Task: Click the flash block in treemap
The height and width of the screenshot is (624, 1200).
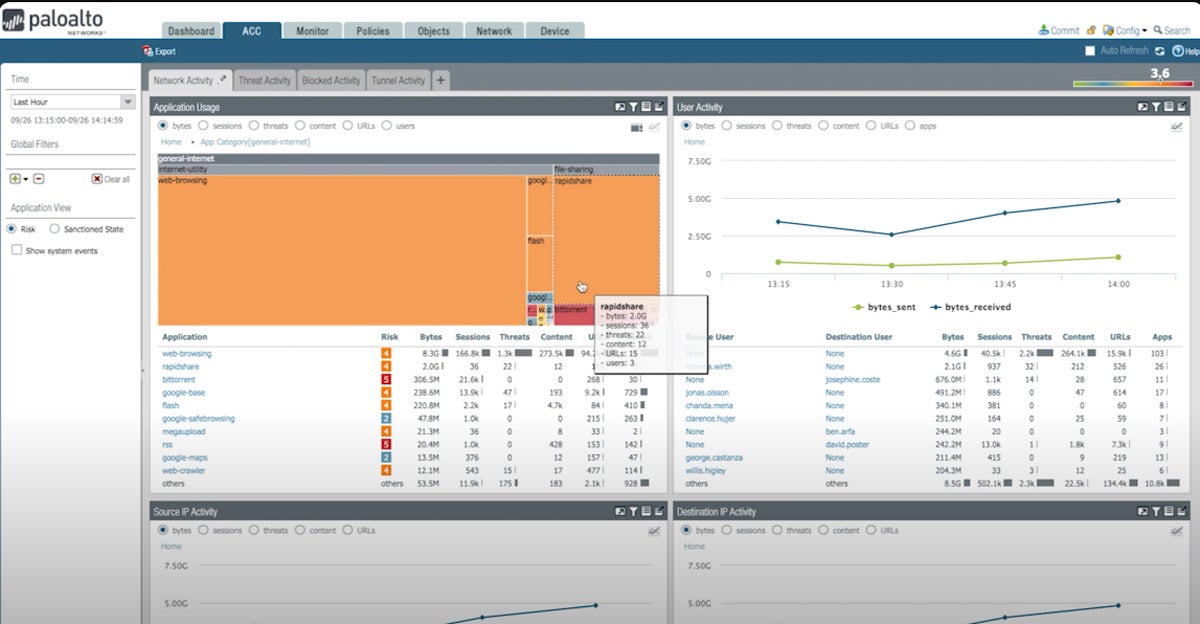Action: (540, 263)
